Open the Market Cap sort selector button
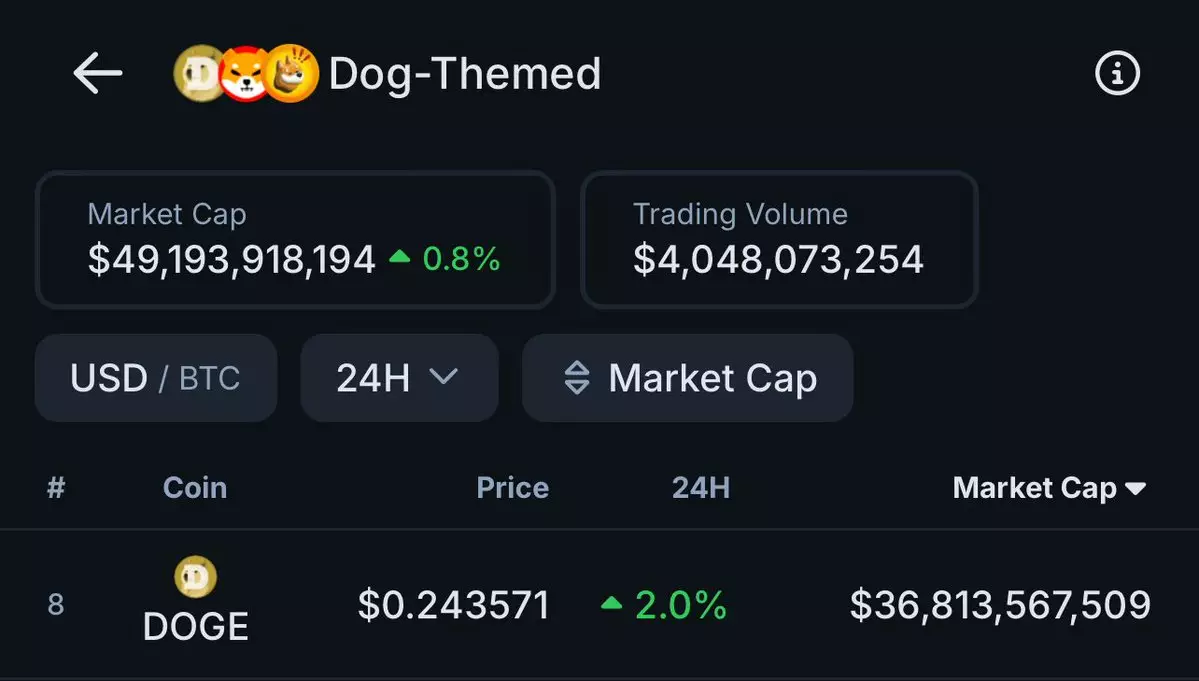1199x681 pixels. pyautogui.click(x=687, y=378)
